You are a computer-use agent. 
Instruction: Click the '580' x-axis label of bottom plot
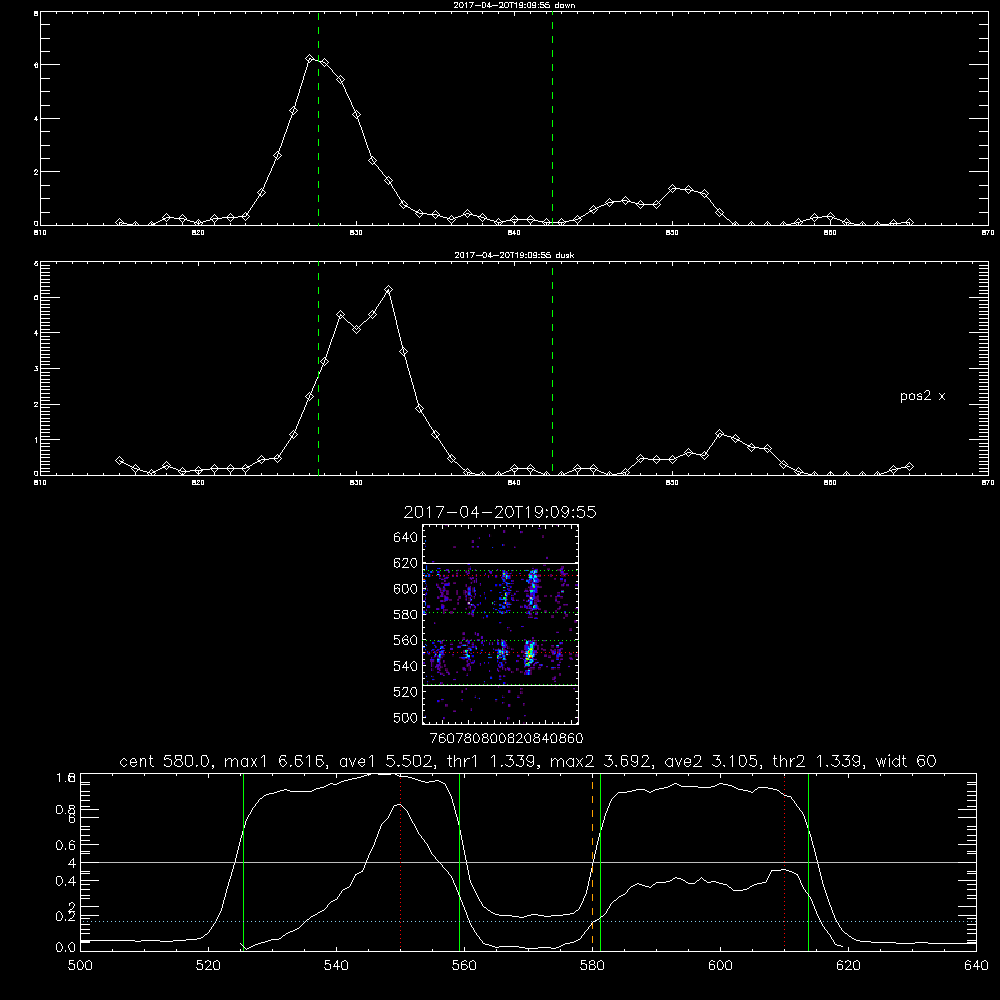coord(592,966)
